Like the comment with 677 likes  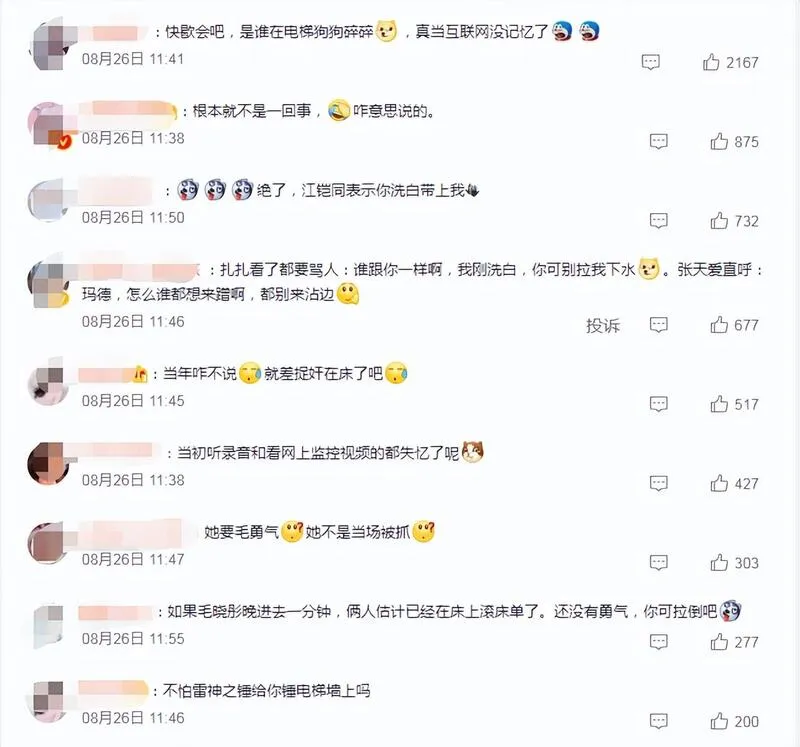pos(719,325)
